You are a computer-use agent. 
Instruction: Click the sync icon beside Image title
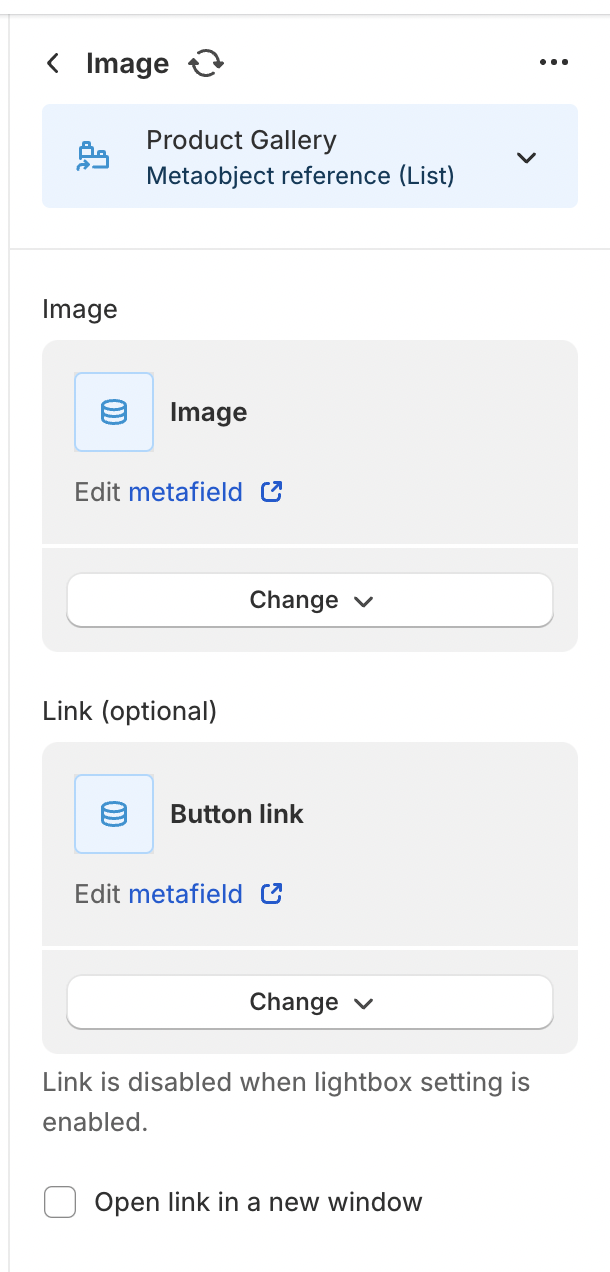[x=206, y=64]
